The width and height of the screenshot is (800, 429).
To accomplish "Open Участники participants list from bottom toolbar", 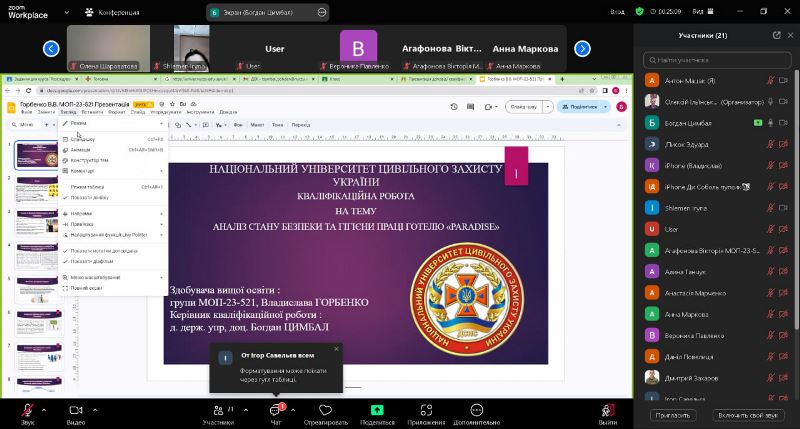I will coord(218,410).
